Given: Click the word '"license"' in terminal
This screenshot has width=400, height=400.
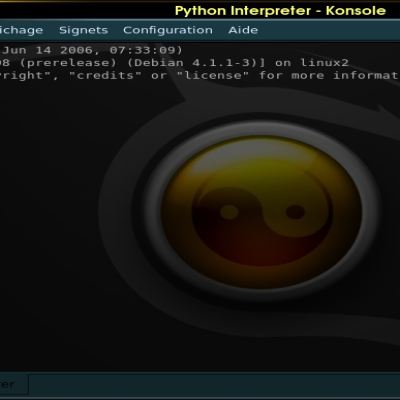Looking at the screenshot, I should point(213,75).
